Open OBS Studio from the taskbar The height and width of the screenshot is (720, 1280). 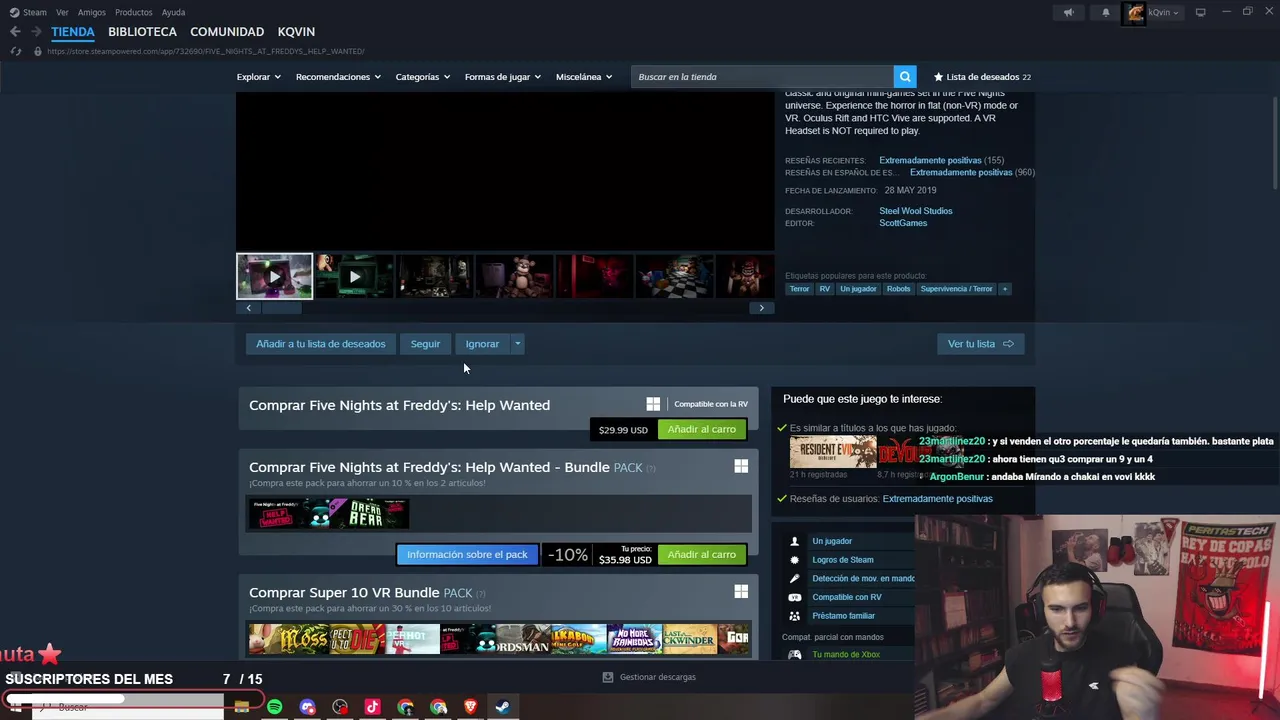tap(340, 707)
